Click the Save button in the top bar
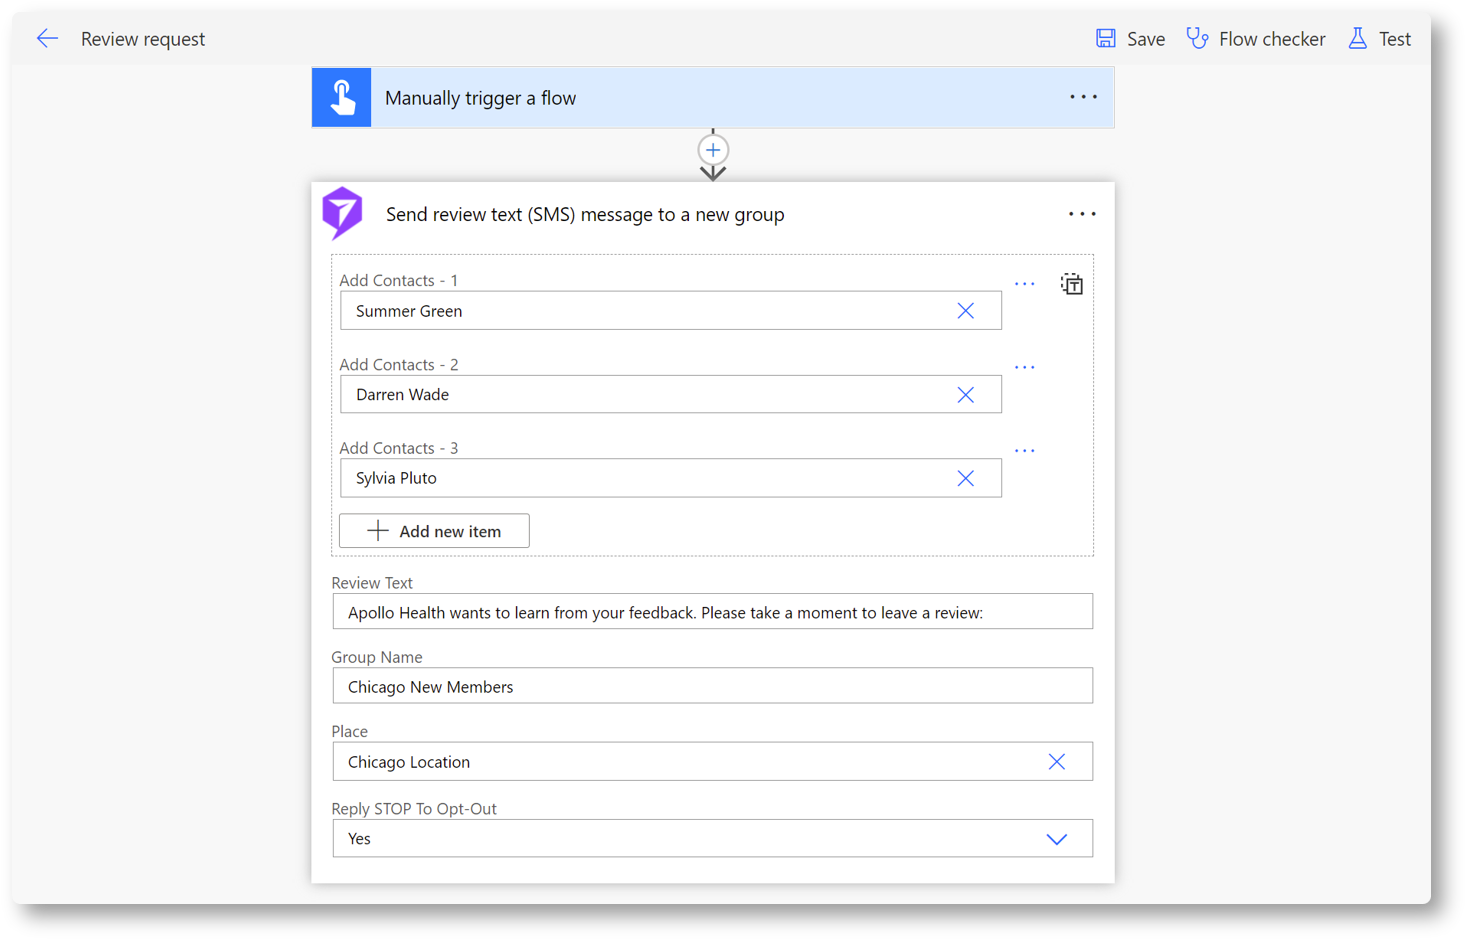 click(x=1130, y=39)
